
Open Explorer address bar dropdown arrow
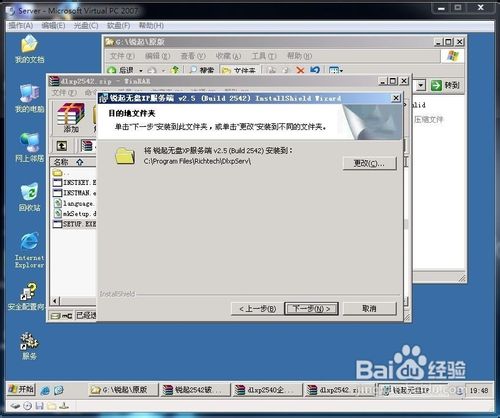[x=421, y=86]
